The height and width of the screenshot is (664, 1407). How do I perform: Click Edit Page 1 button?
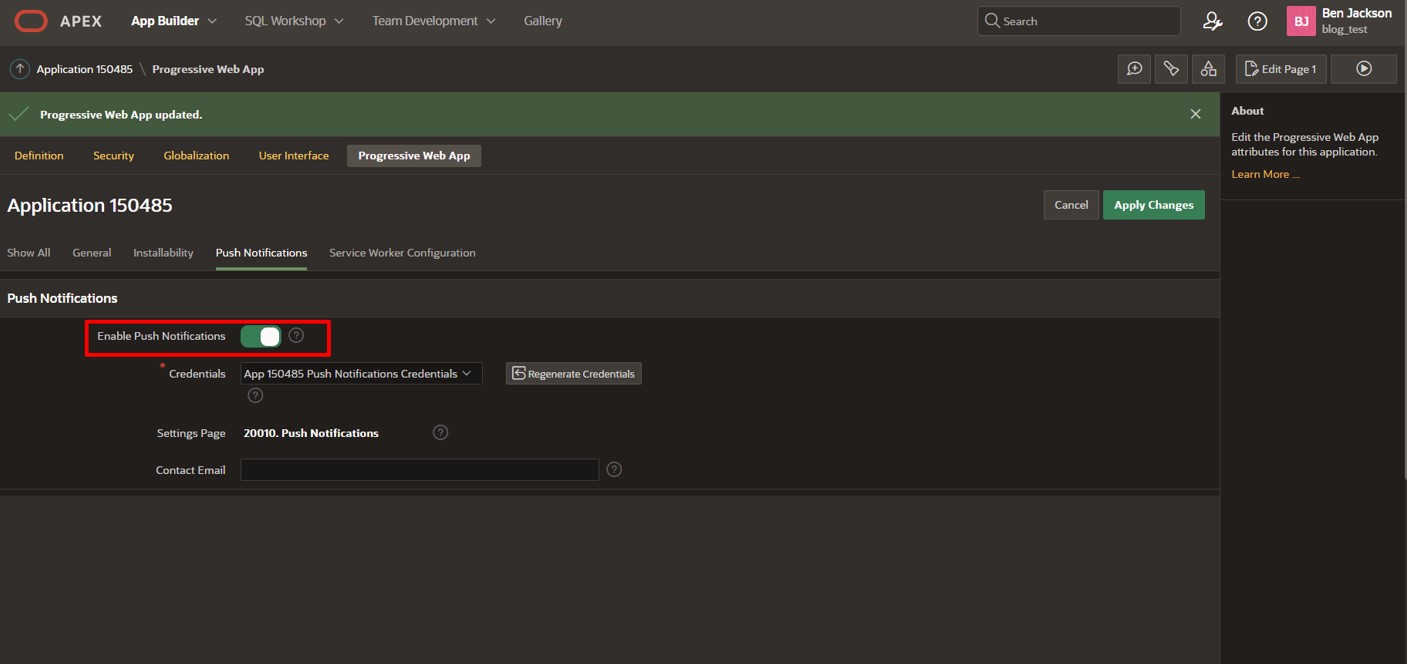[1281, 69]
